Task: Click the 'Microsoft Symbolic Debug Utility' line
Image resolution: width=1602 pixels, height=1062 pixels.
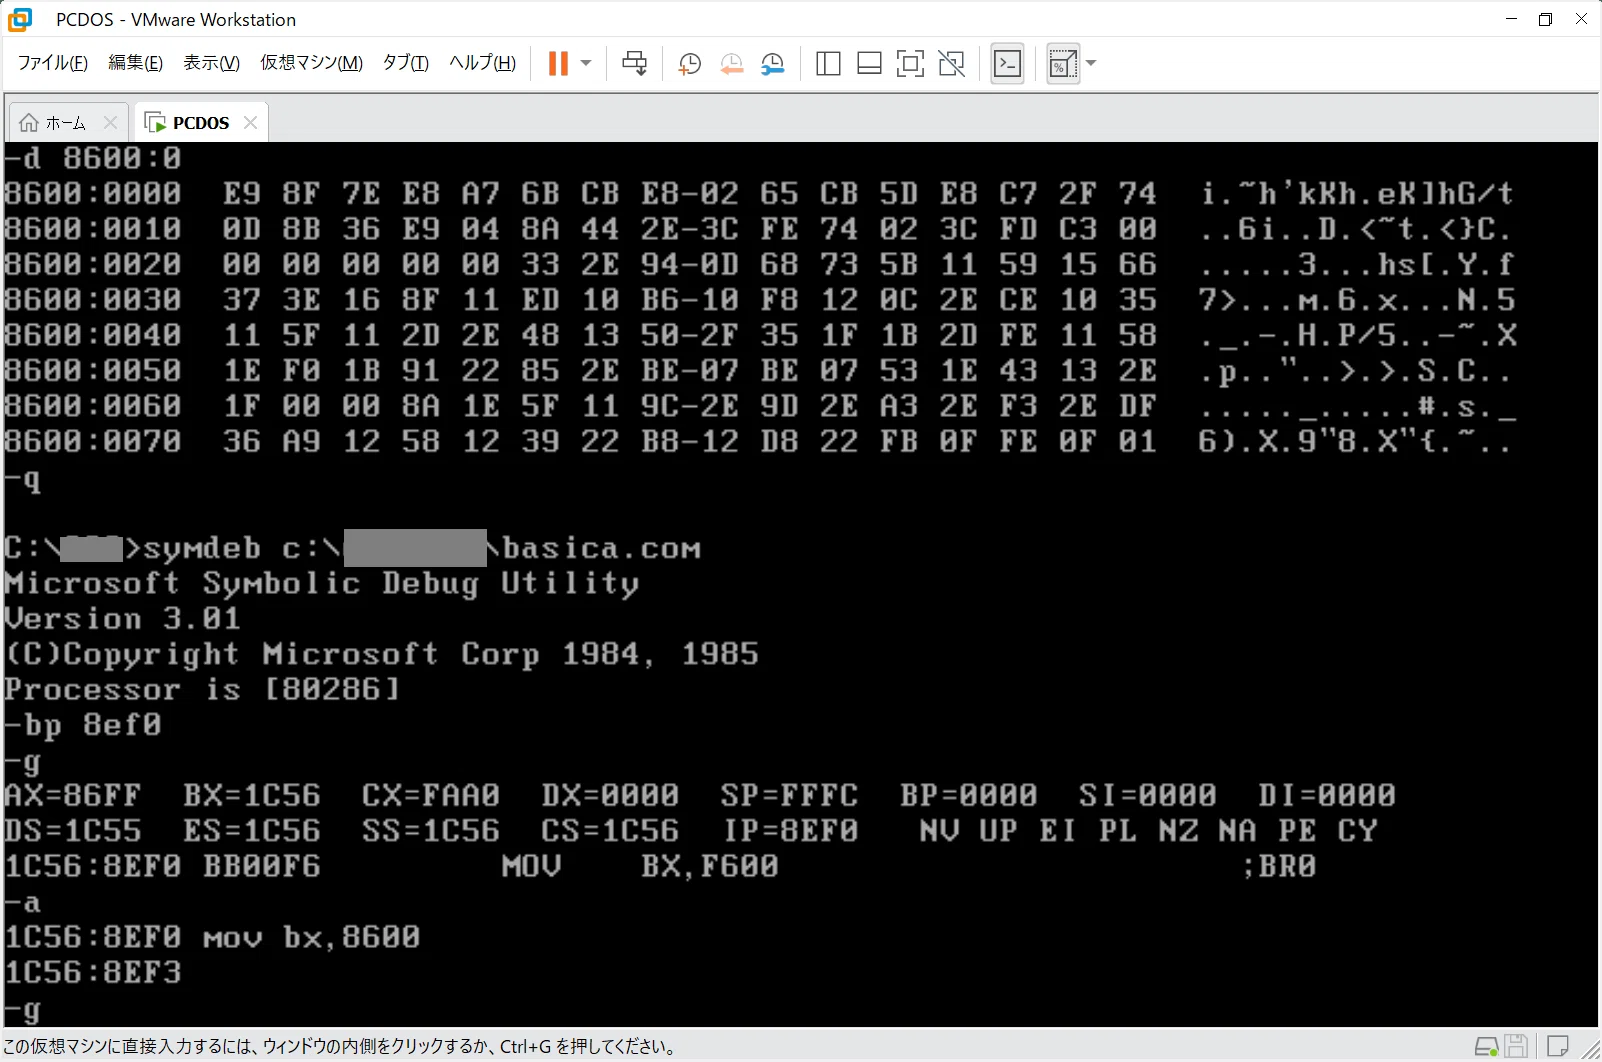Action: pyautogui.click(x=322, y=583)
